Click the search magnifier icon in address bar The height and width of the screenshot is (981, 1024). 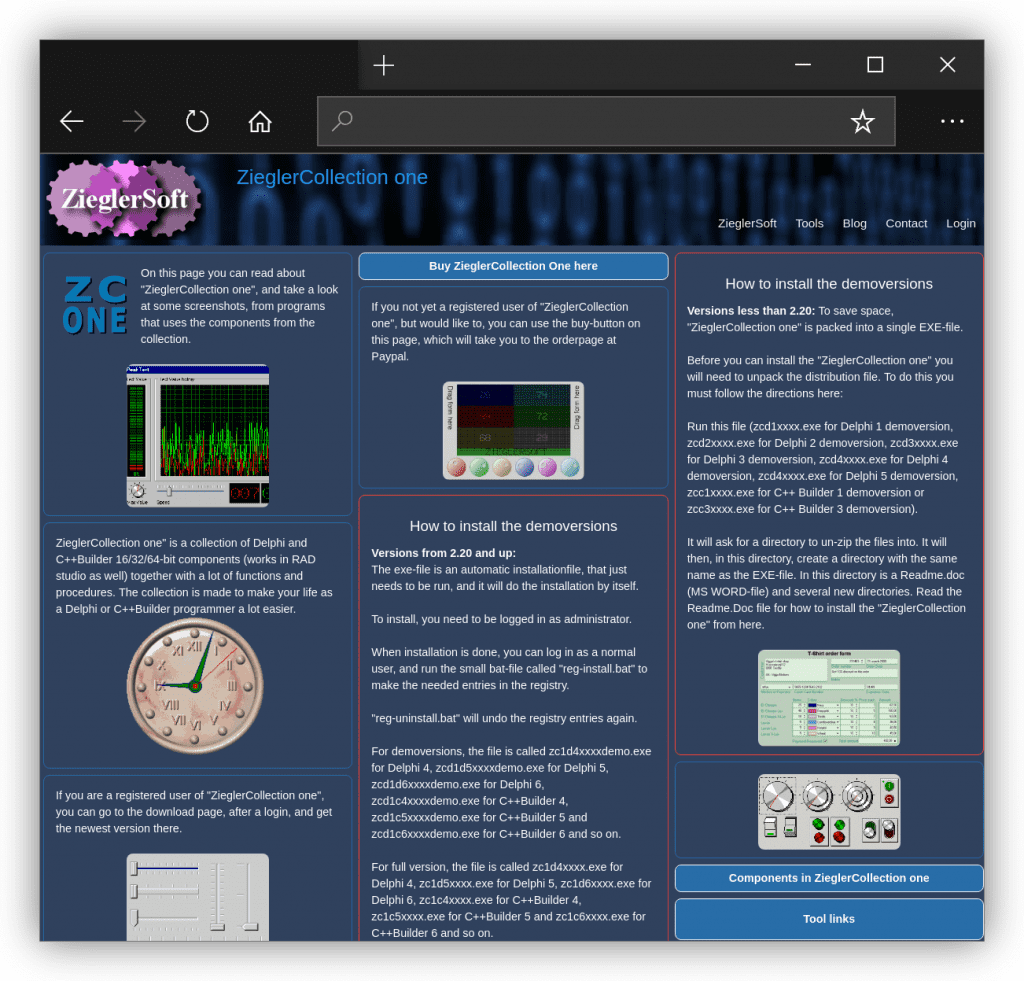(342, 121)
